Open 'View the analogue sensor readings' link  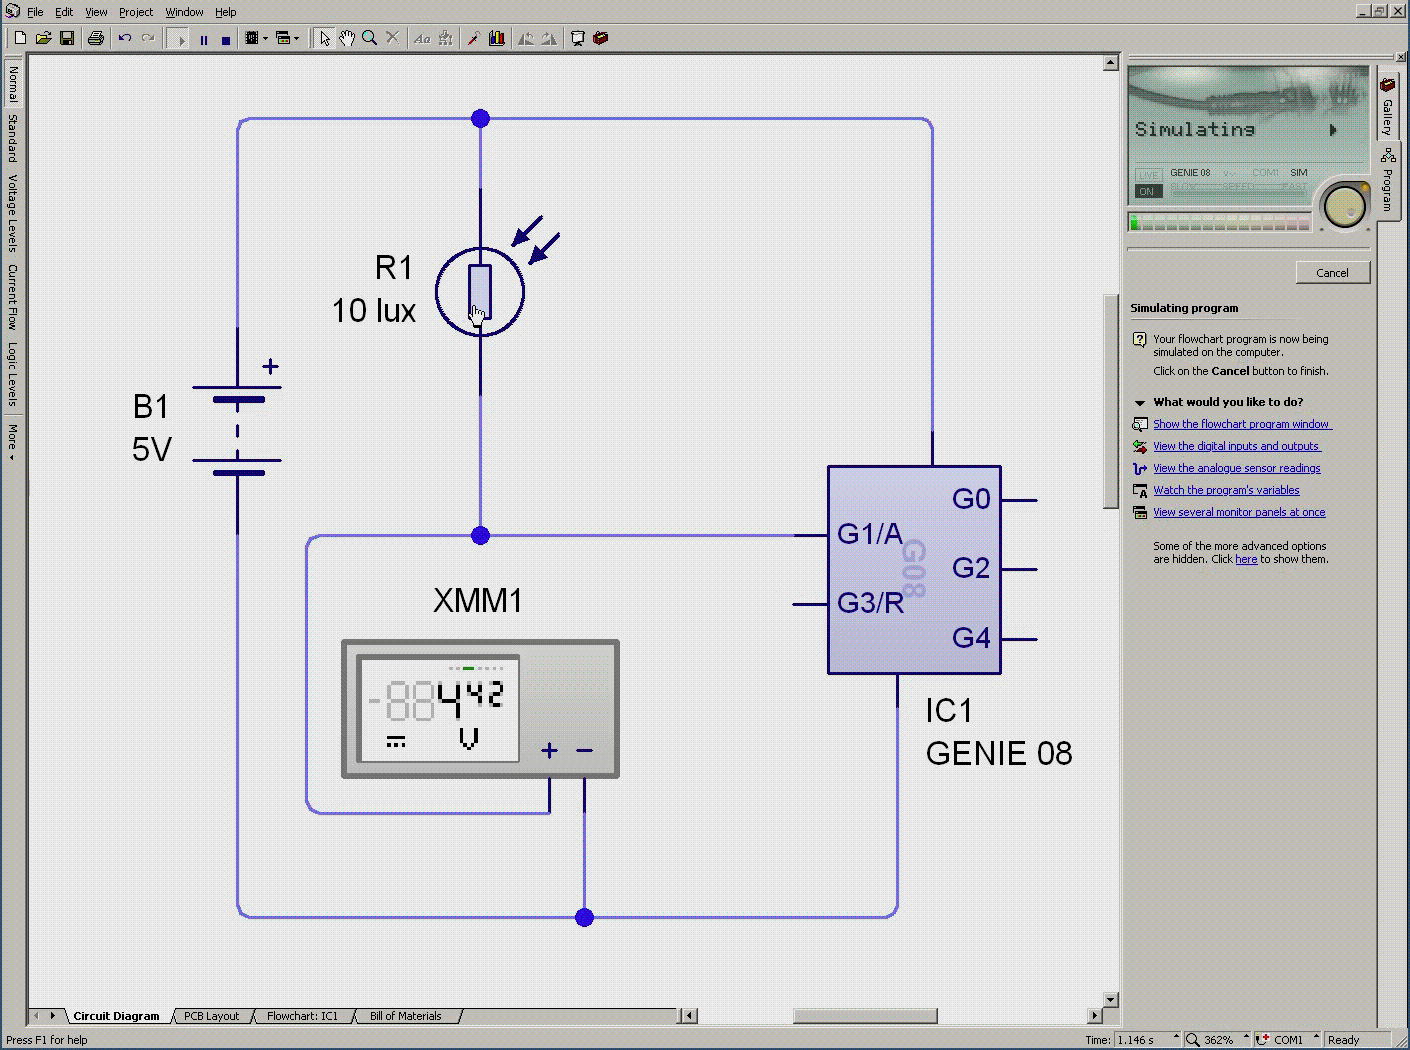(x=1236, y=468)
